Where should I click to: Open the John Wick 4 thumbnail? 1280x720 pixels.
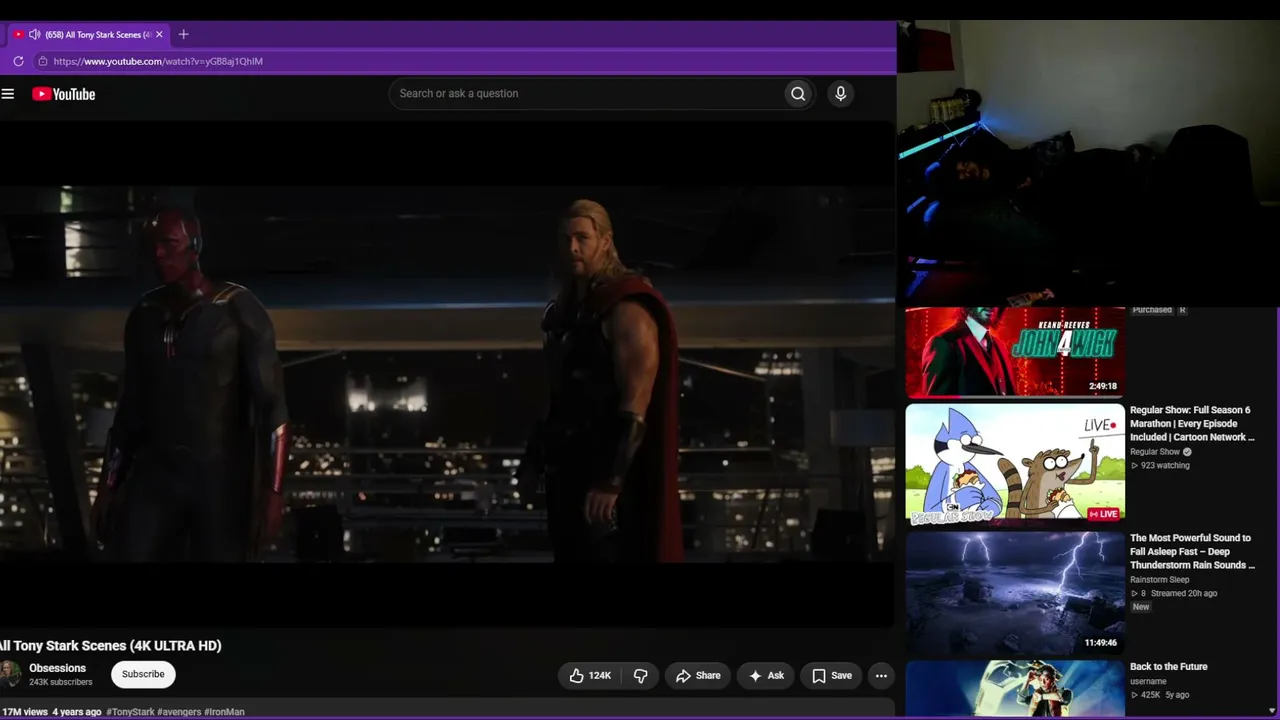[x=1015, y=352]
